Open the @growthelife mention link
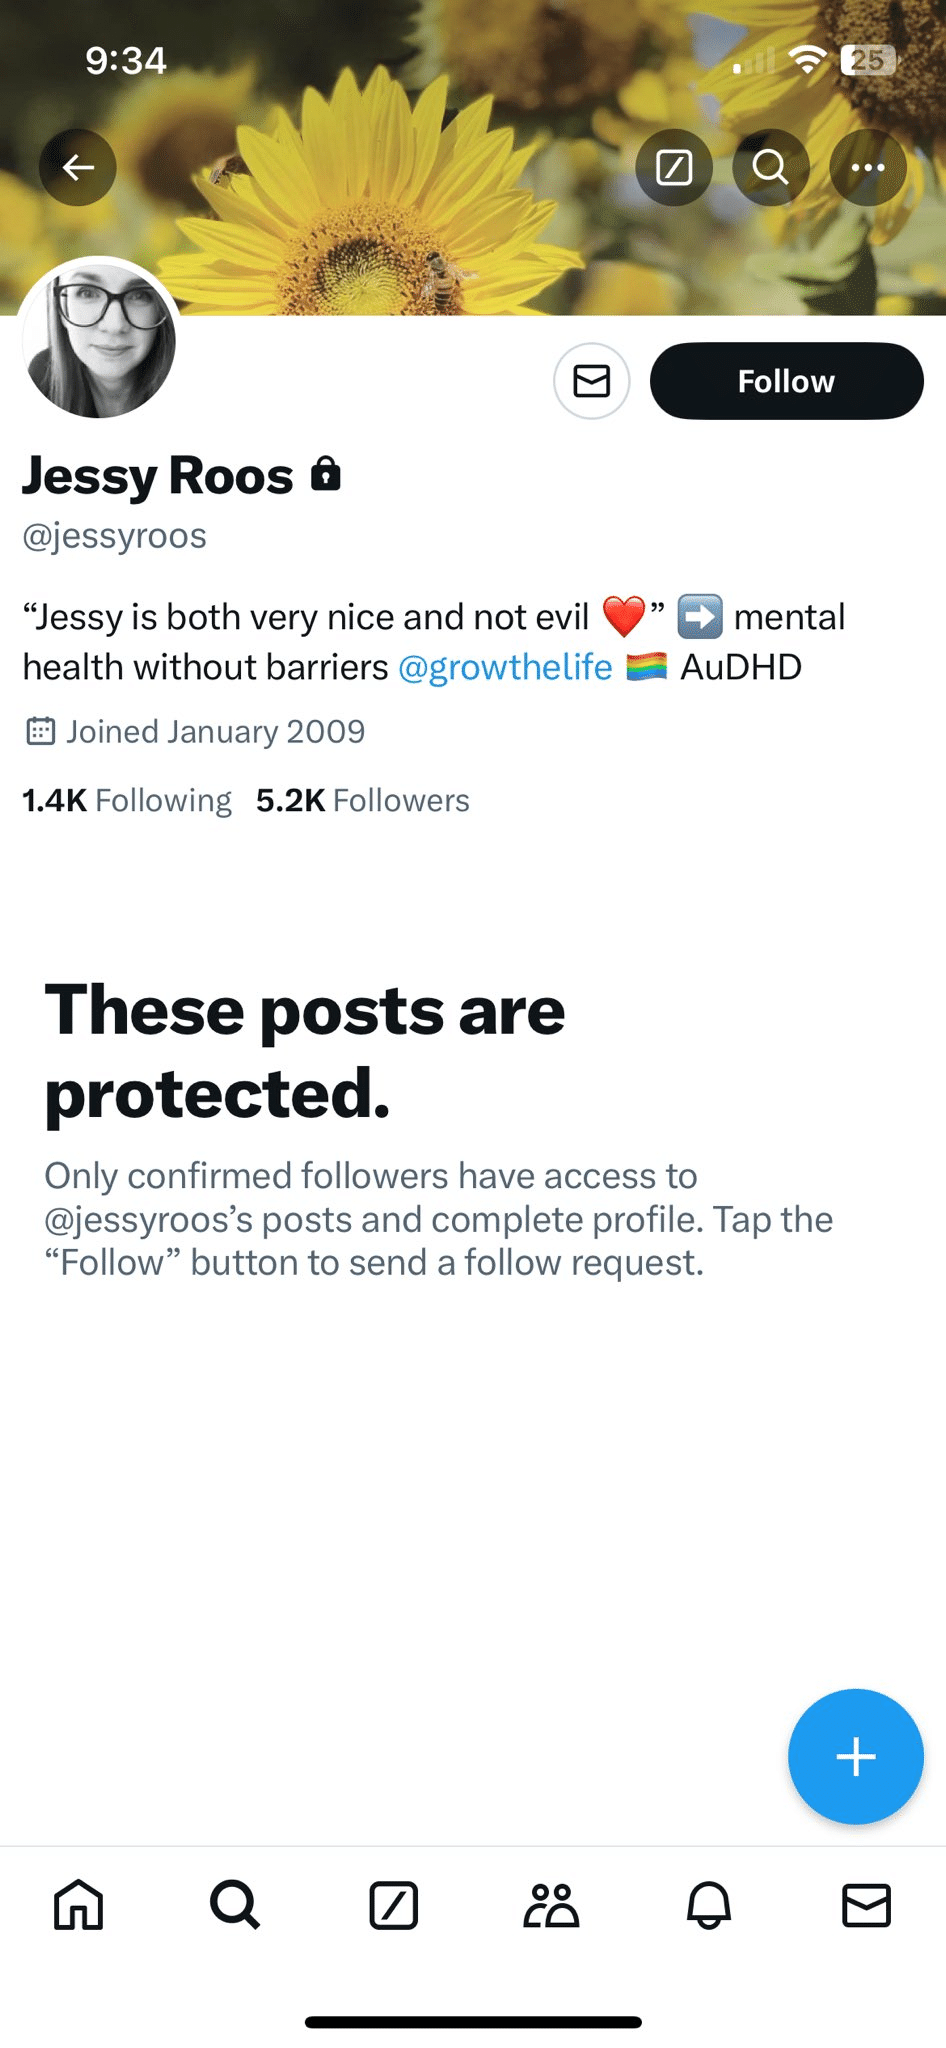946x2048 pixels. 505,667
